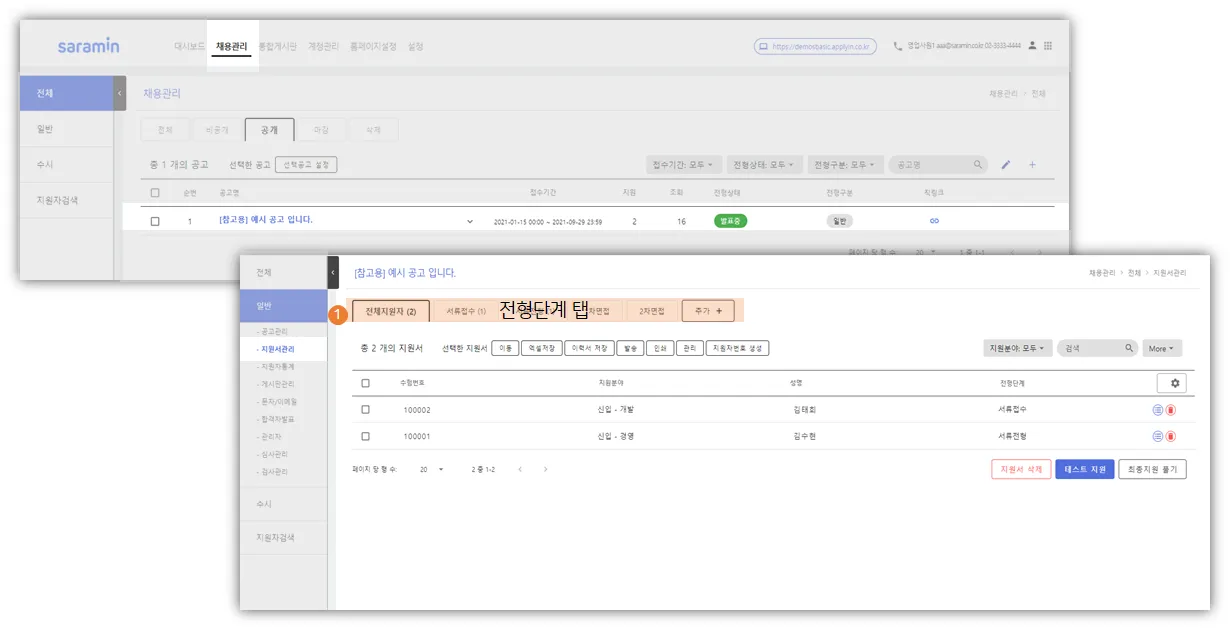The height and width of the screenshot is (630, 1230).
Task: Open the detail icon for applicant 100001
Action: 1158,436
